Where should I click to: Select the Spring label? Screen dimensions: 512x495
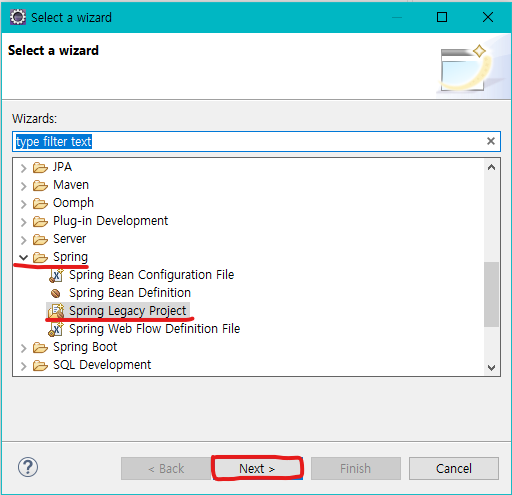(x=70, y=257)
